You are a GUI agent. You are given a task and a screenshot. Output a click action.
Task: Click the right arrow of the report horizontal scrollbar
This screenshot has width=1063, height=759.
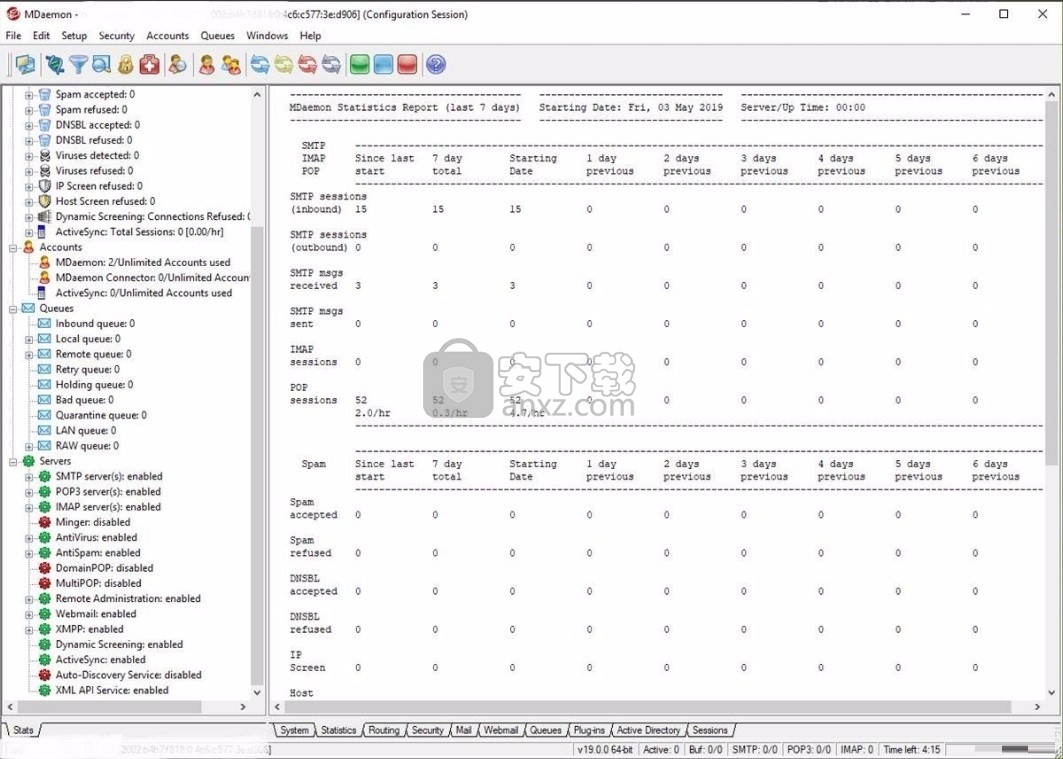click(1037, 707)
